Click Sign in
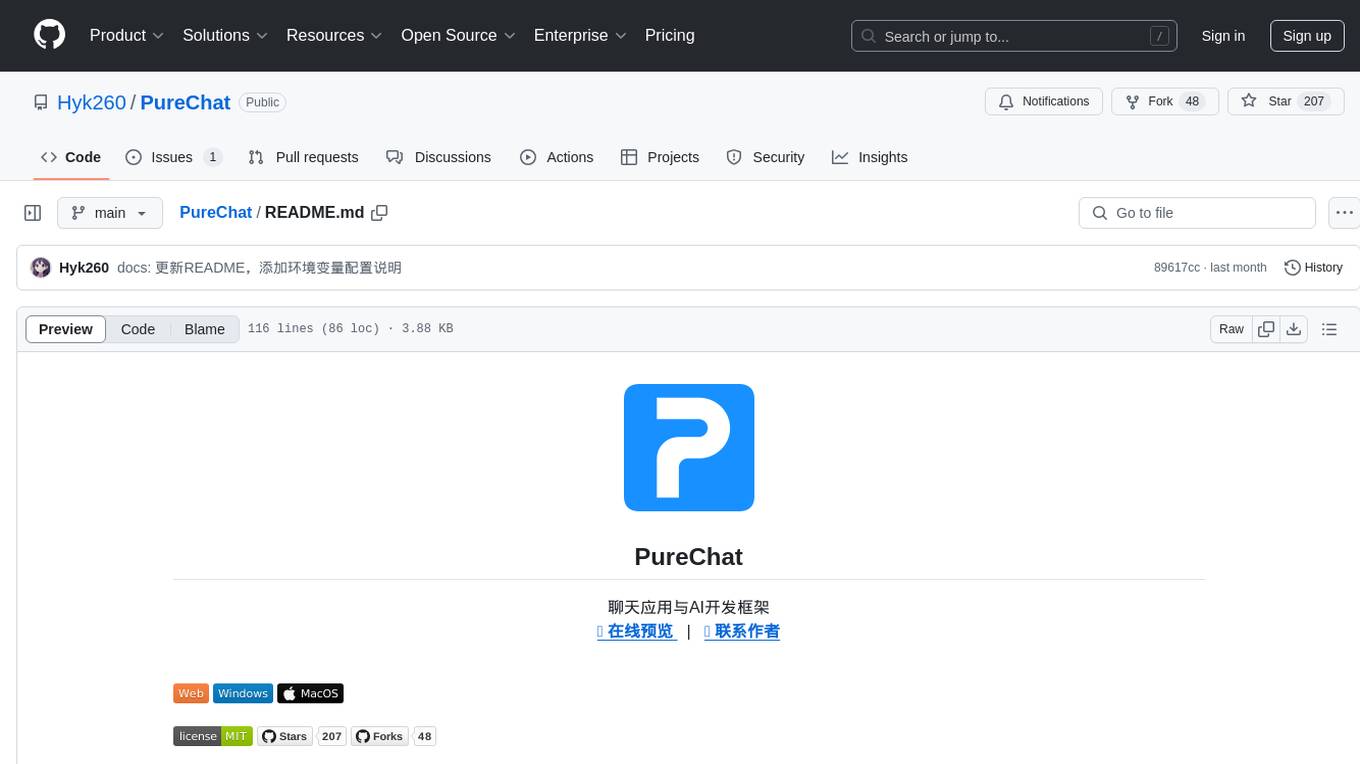Screen dimensions: 1360x764 [1223, 36]
